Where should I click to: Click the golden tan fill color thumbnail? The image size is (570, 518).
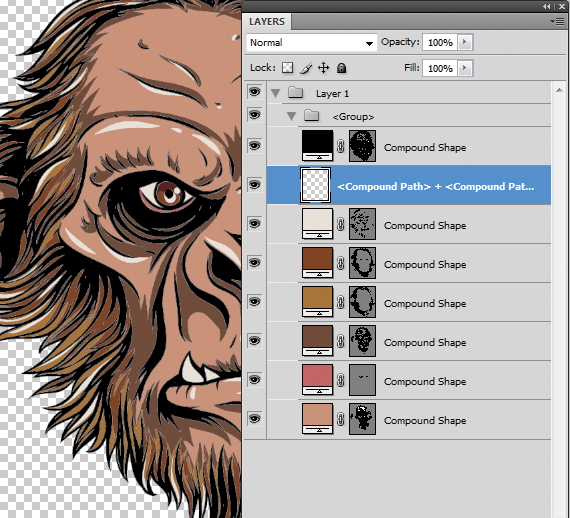(317, 302)
